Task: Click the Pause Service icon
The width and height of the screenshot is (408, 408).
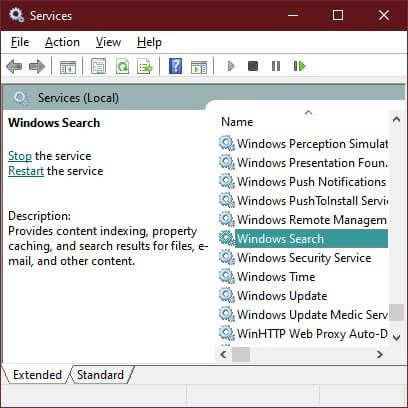Action: [276, 66]
